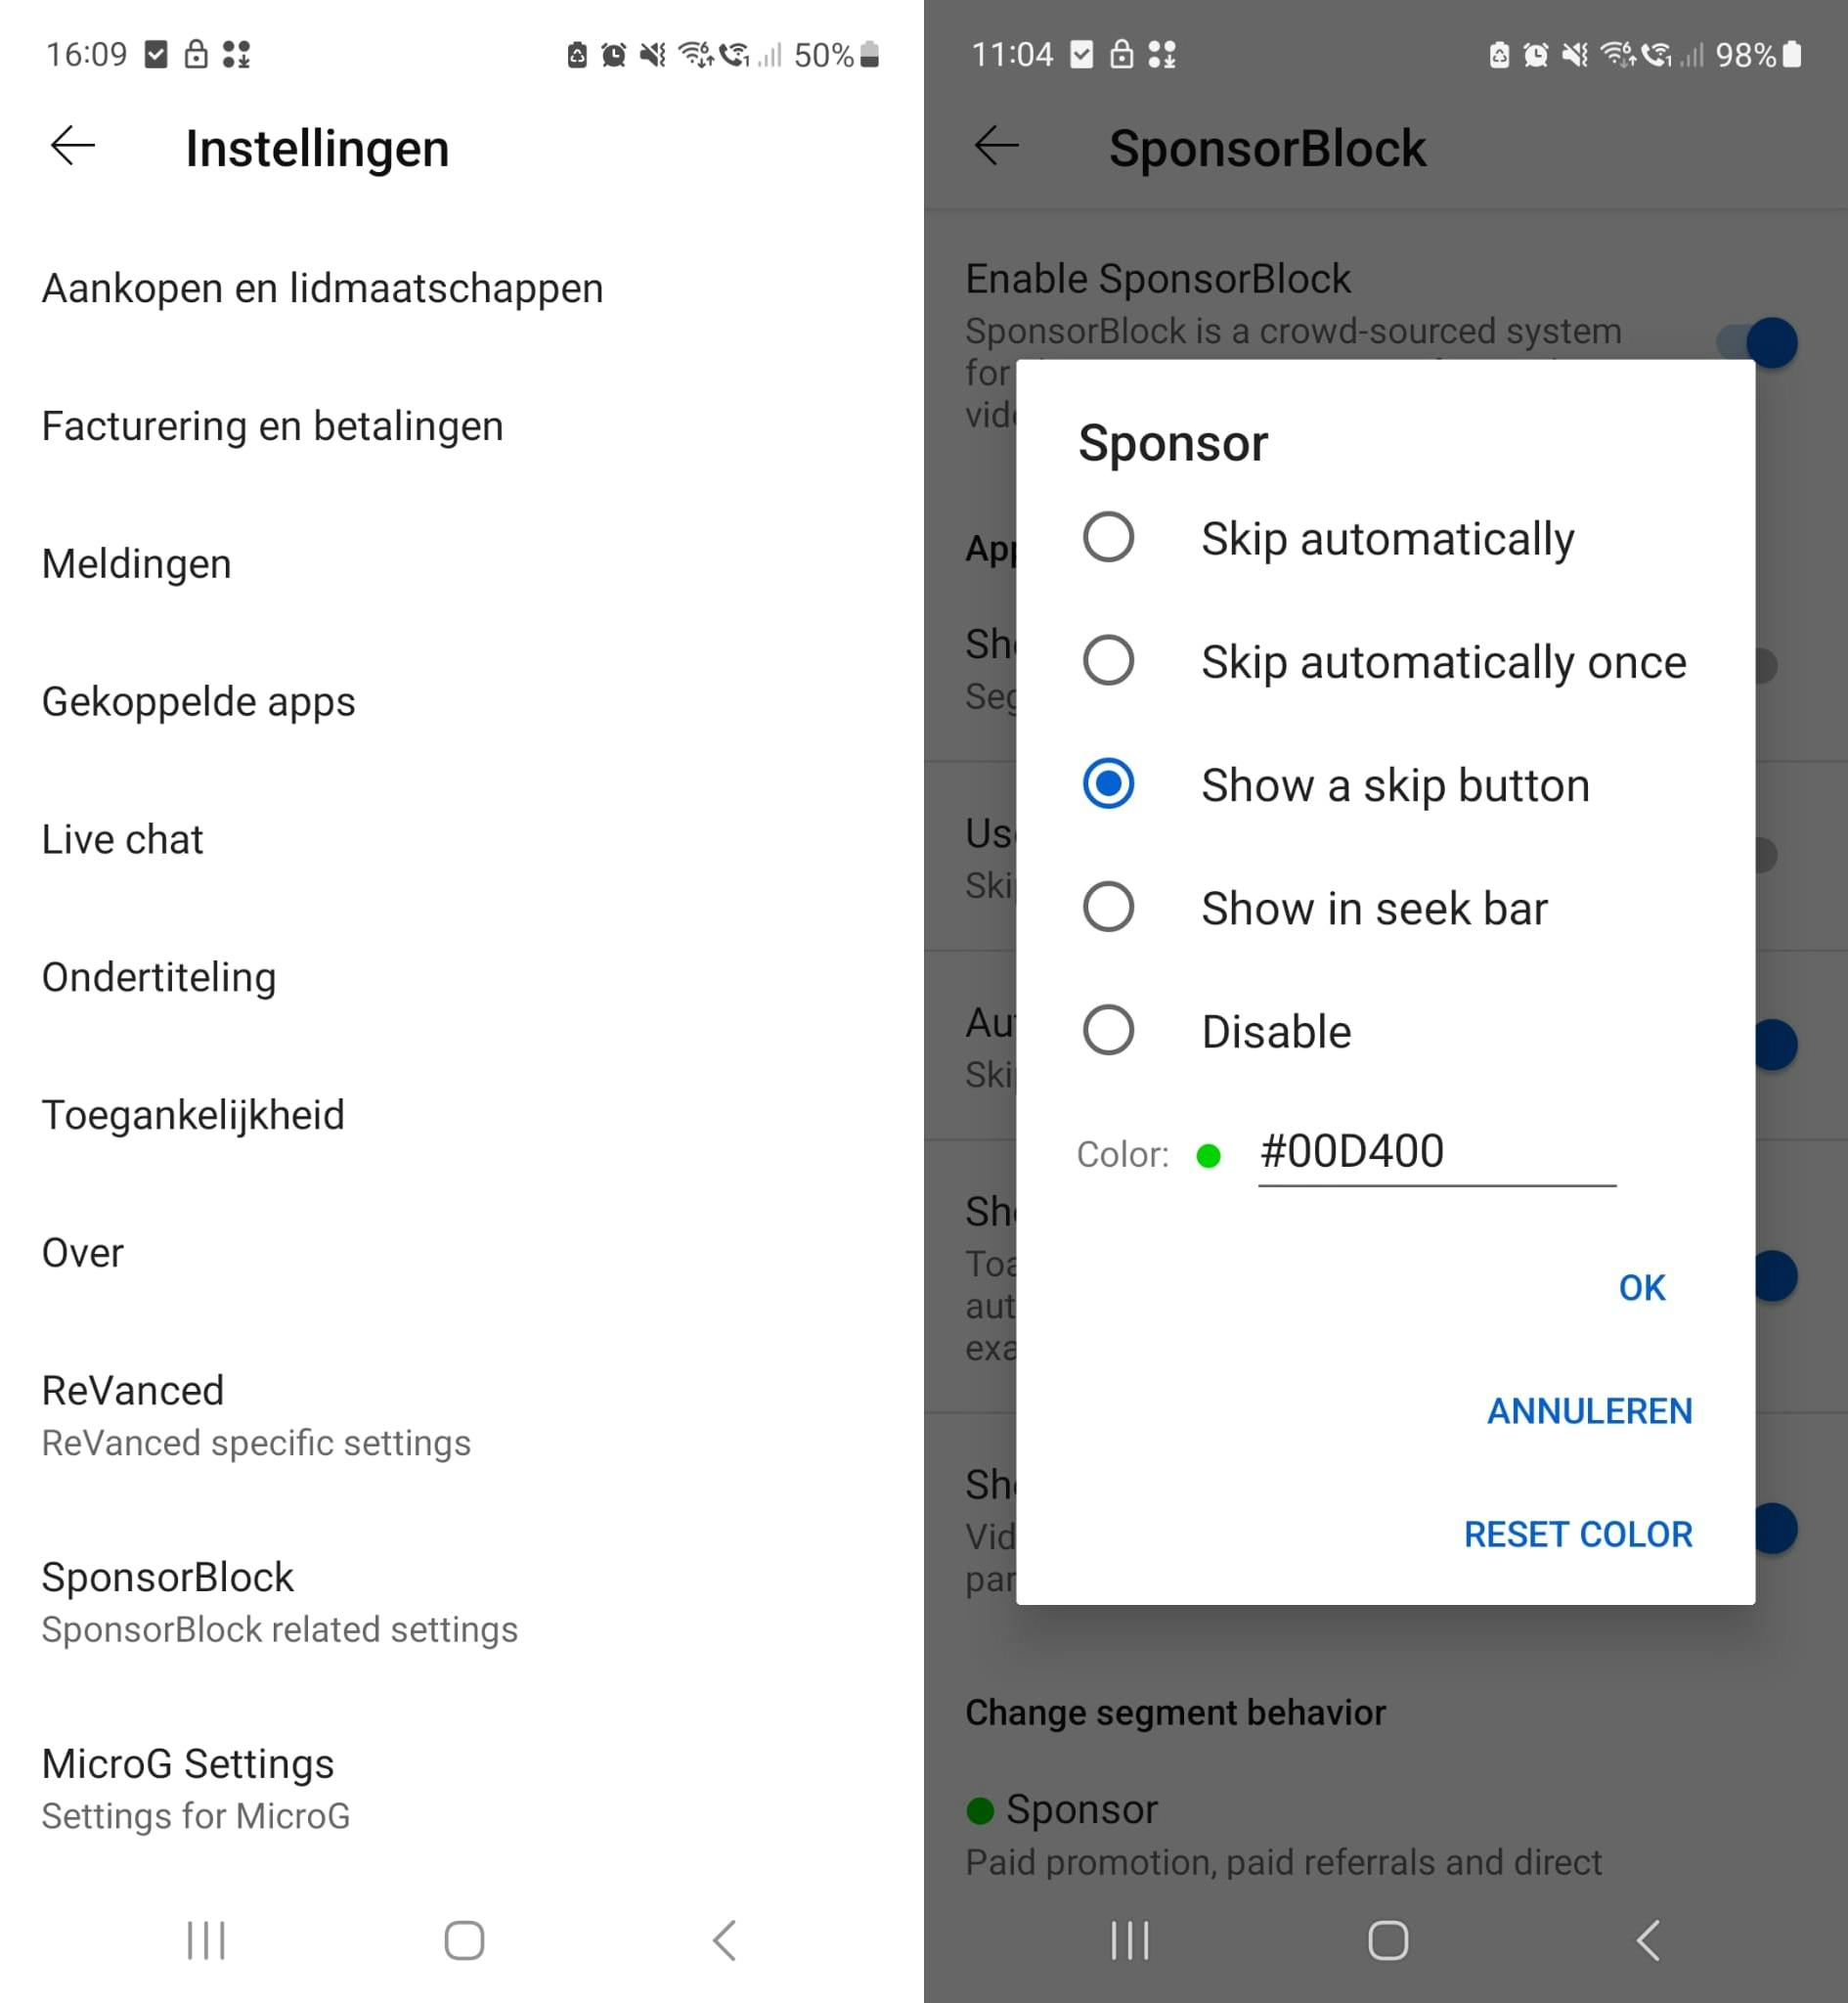The height and width of the screenshot is (2003, 1848).
Task: Select the Show in seek bar option
Action: pyautogui.click(x=1108, y=907)
